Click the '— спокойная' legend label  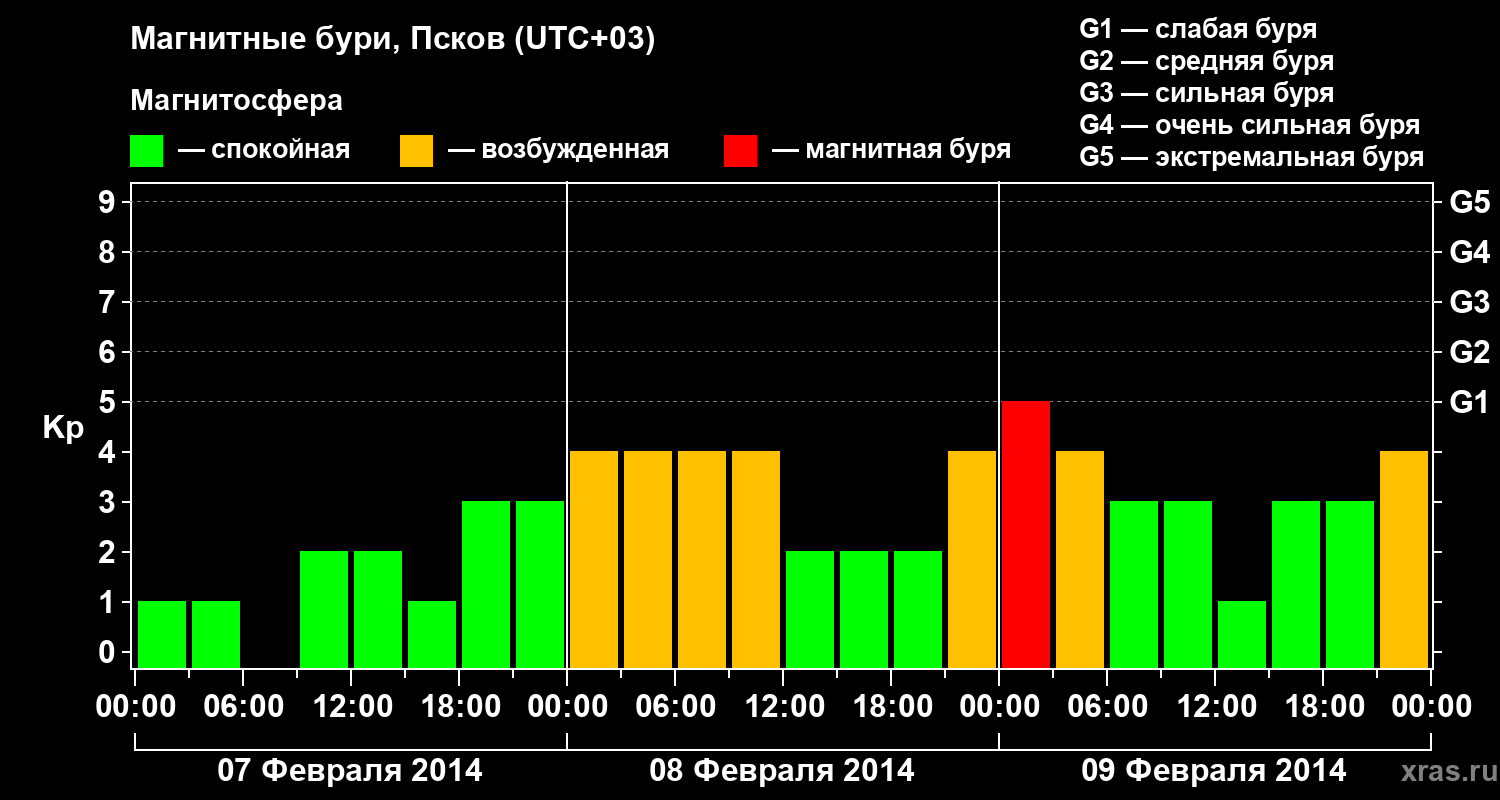[264, 151]
